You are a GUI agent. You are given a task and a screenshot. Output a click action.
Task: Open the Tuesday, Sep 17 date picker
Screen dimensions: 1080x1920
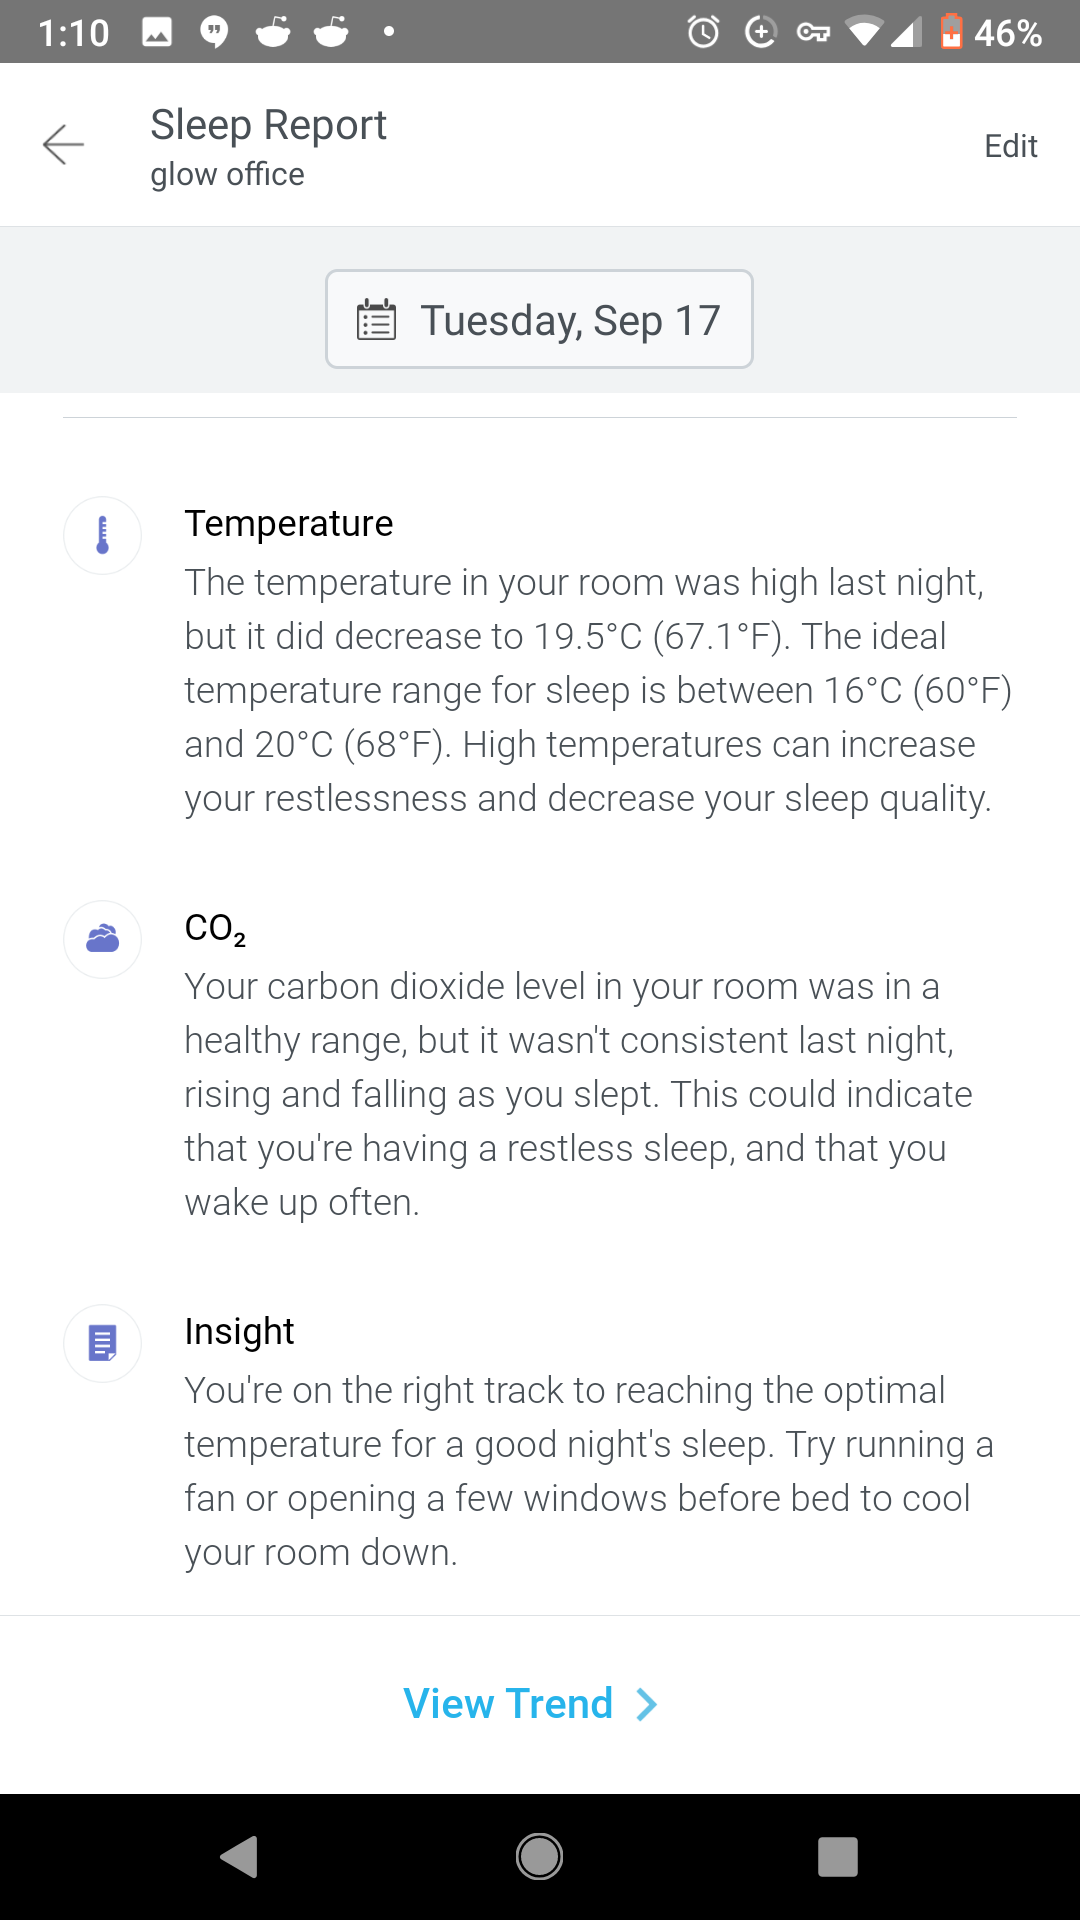pos(539,319)
